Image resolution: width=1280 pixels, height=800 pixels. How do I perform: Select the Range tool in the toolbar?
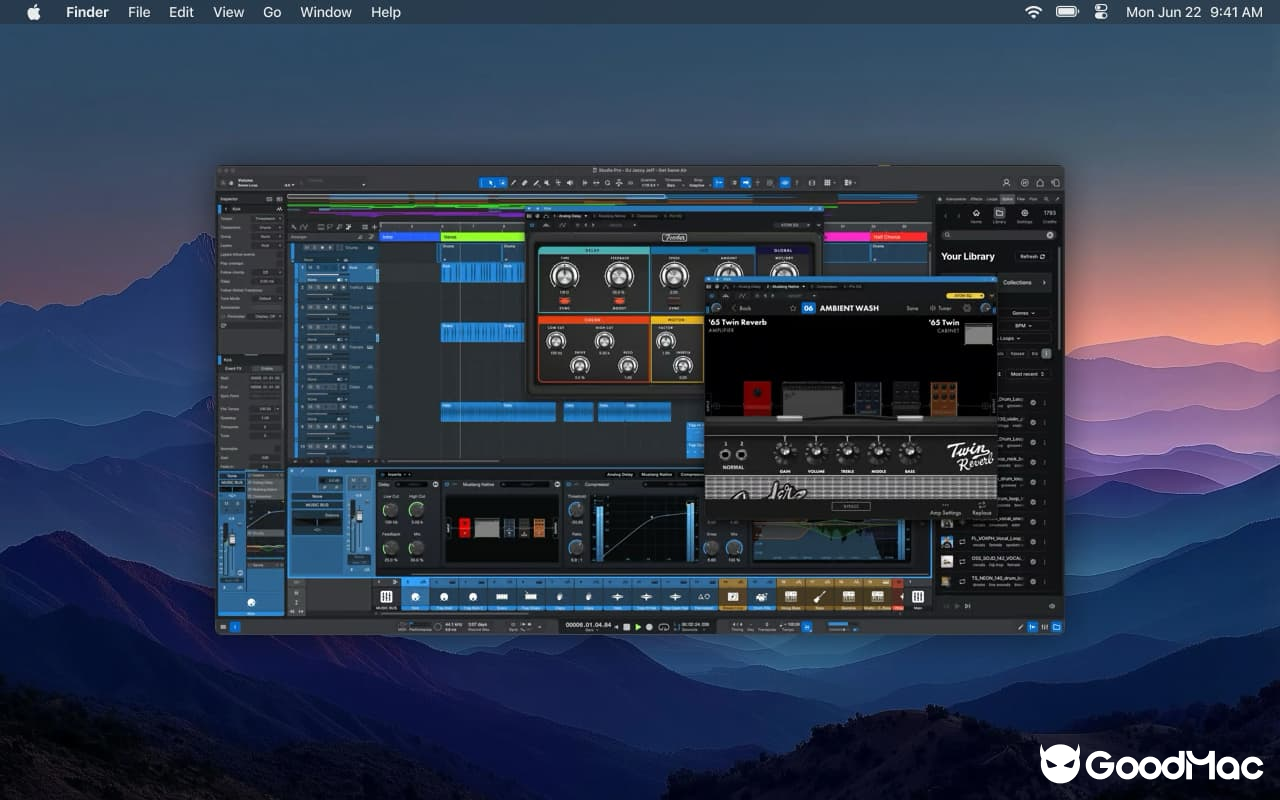coord(503,183)
